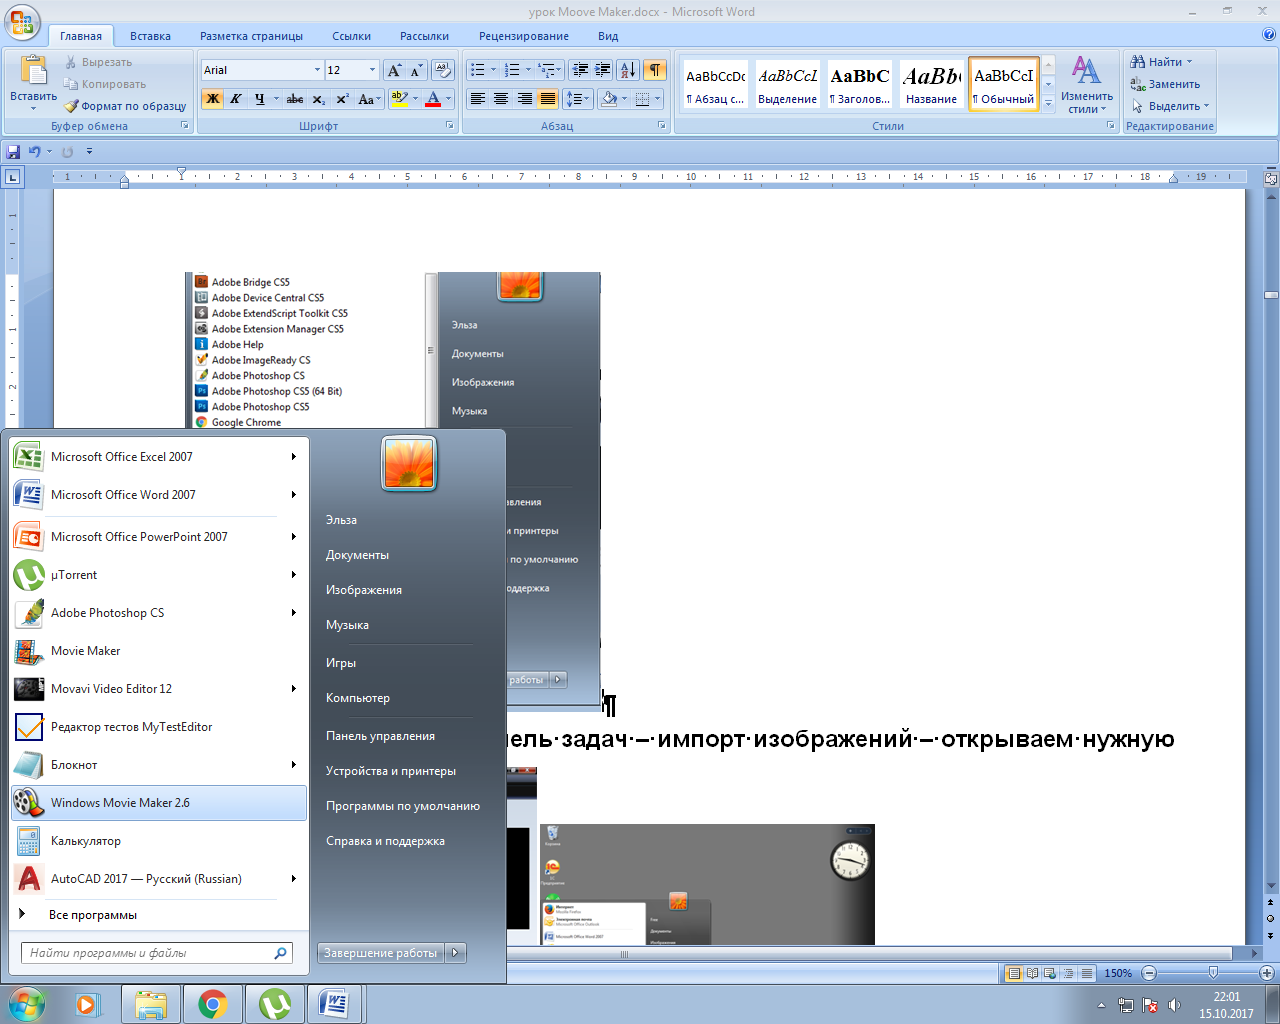Viewport: 1280px width, 1024px height.
Task: Open µTorrent from the taskbar
Action: click(274, 1004)
